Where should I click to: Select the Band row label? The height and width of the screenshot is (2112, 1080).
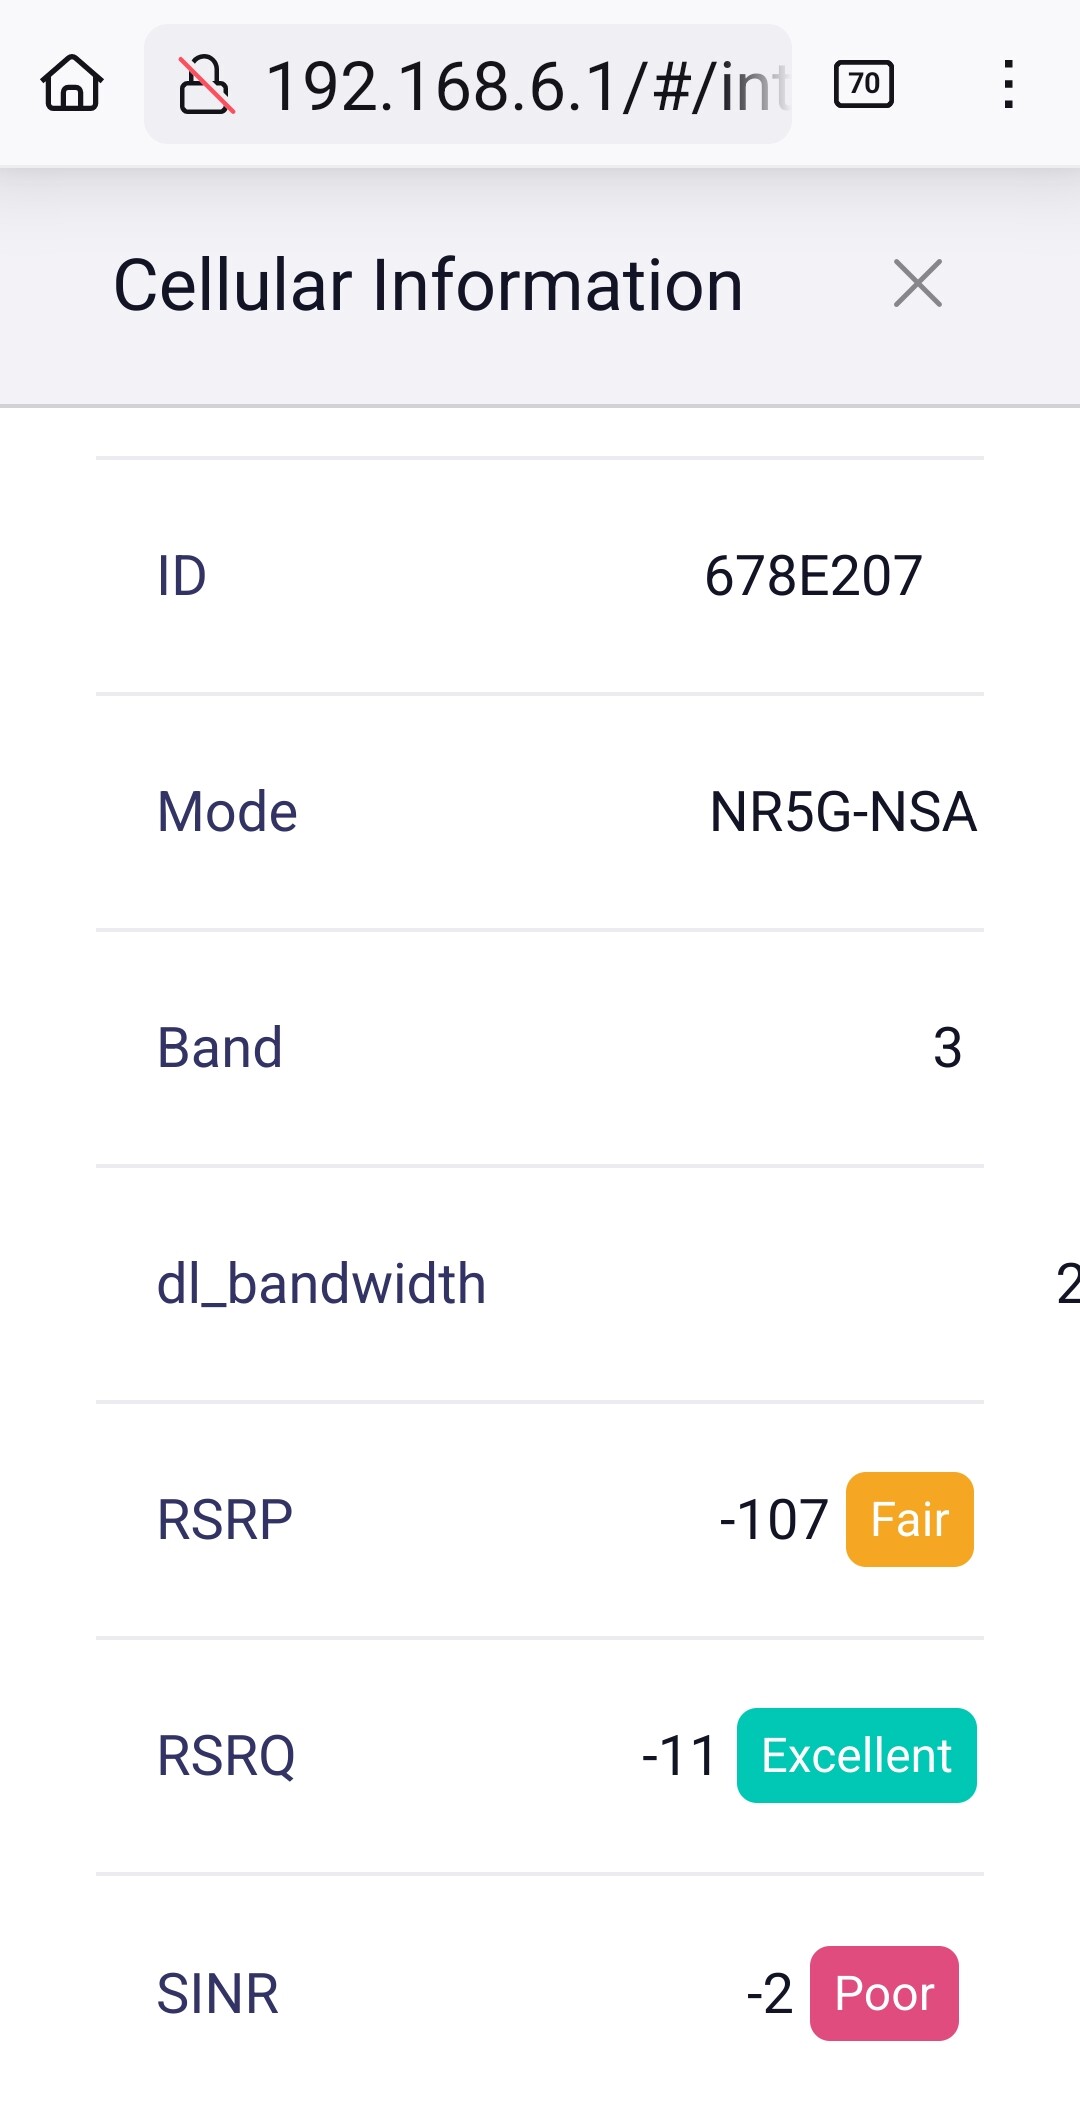click(220, 1048)
